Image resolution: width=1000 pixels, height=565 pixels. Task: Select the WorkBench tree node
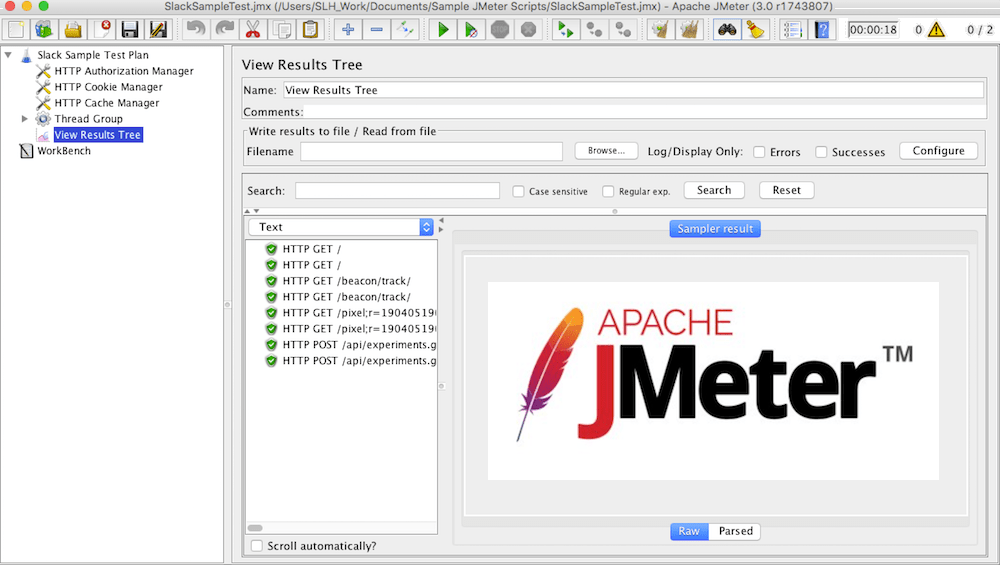click(64, 150)
